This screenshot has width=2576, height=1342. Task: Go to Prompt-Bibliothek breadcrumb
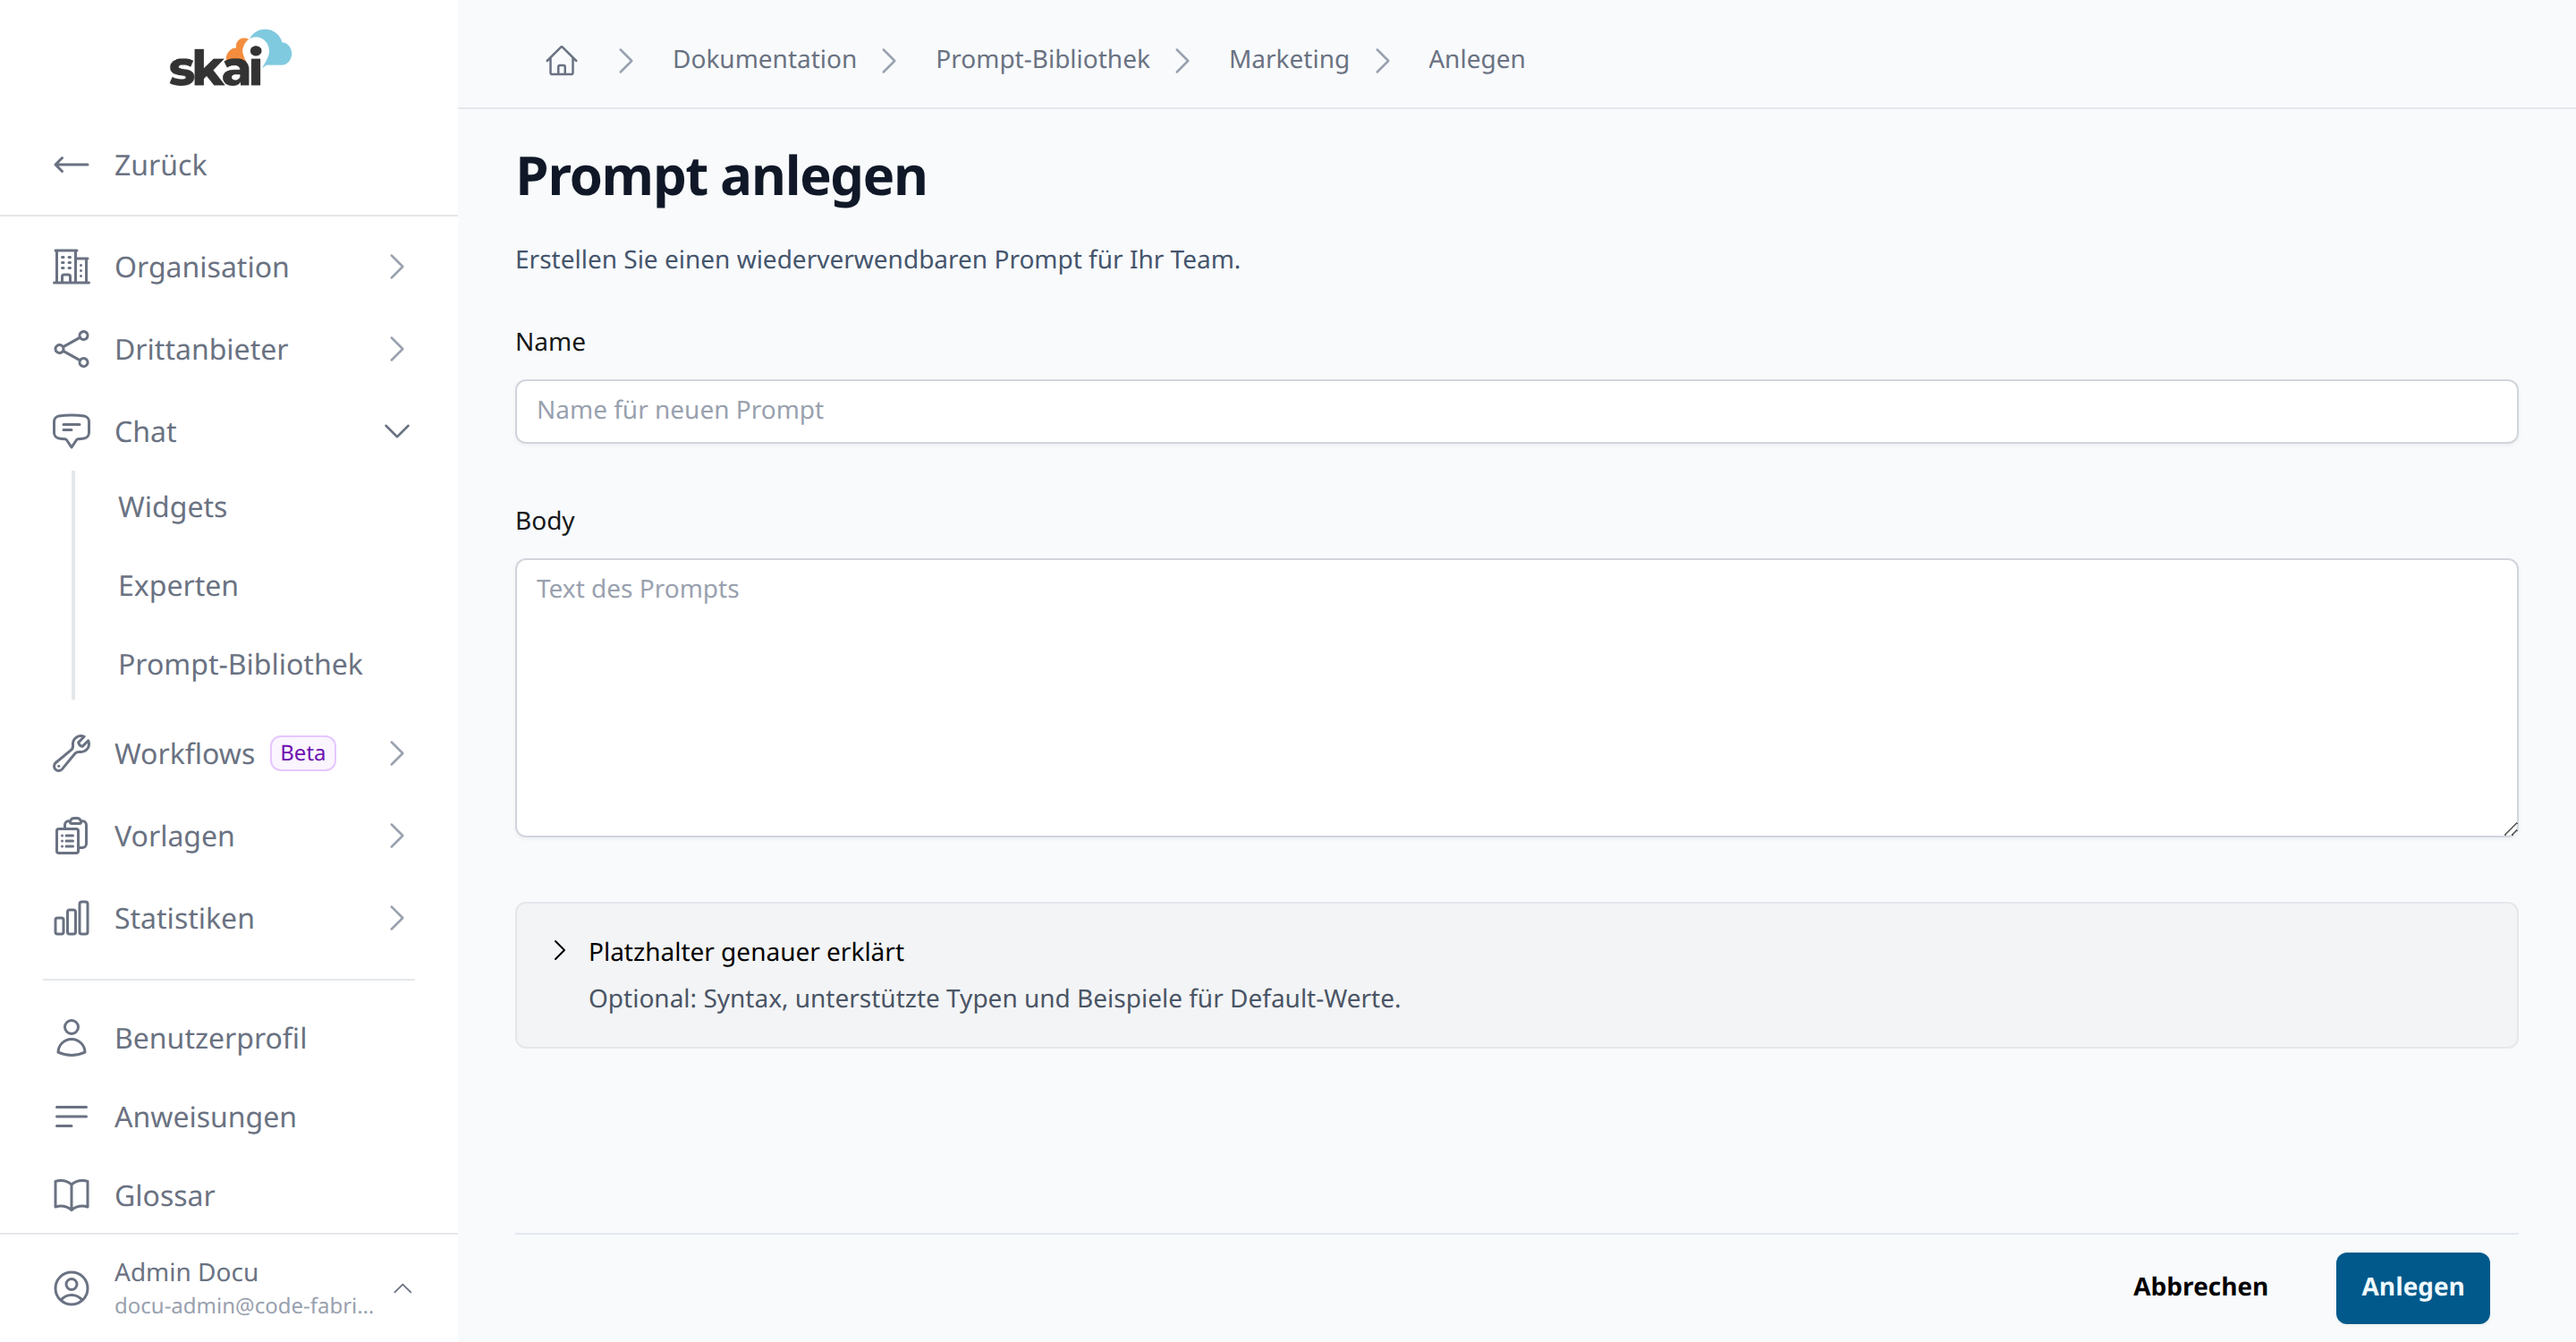(x=1043, y=59)
